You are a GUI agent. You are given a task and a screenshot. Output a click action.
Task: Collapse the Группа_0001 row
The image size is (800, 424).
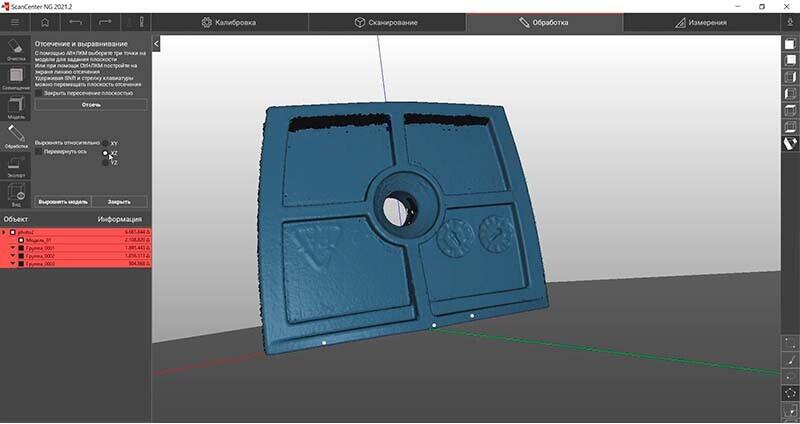point(13,248)
